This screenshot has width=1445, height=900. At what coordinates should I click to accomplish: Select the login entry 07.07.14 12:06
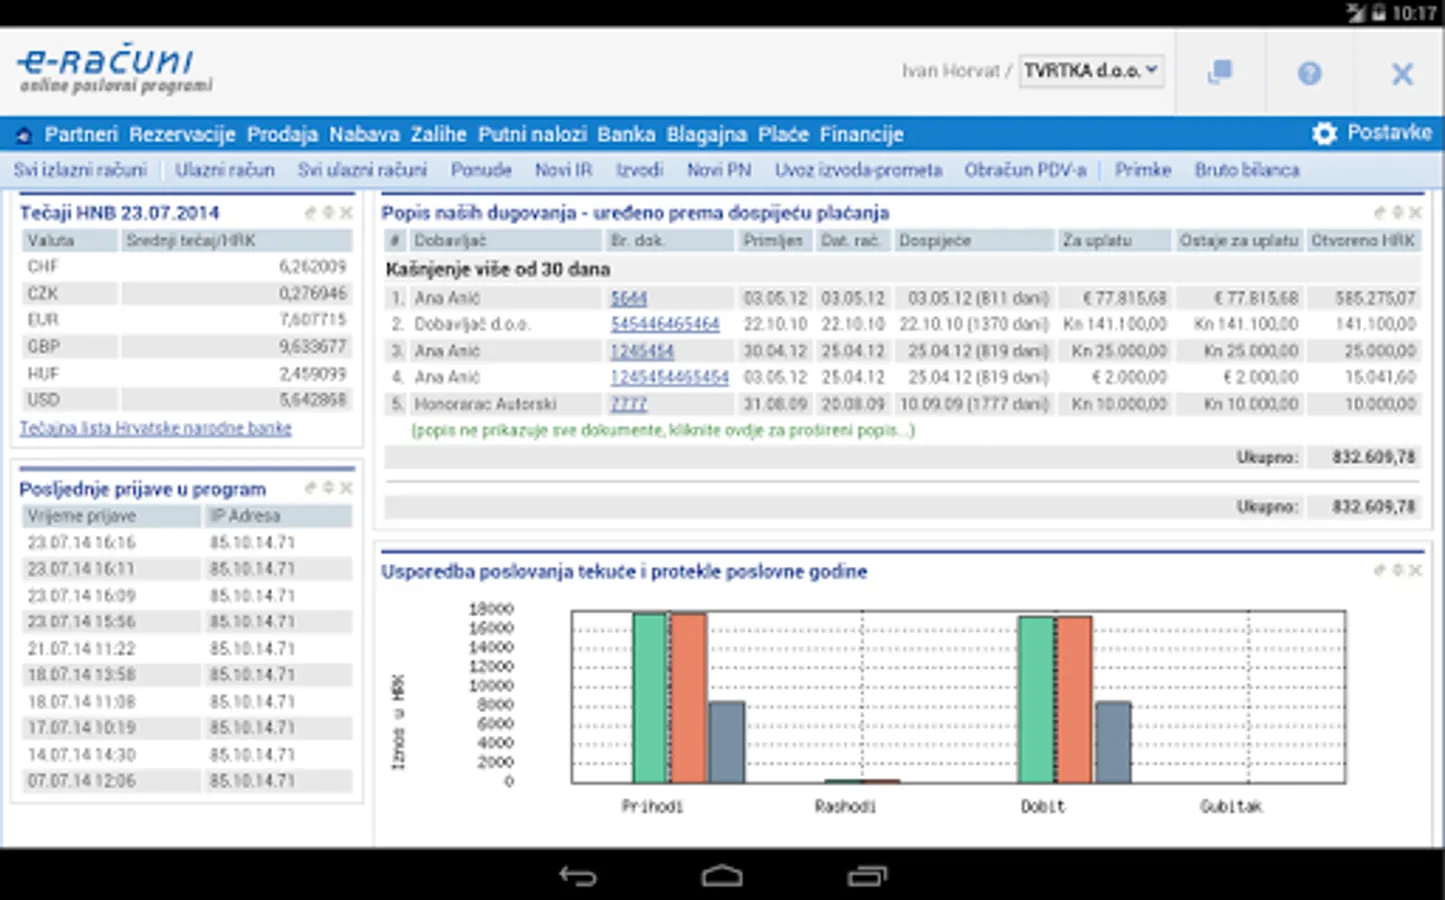[187, 781]
